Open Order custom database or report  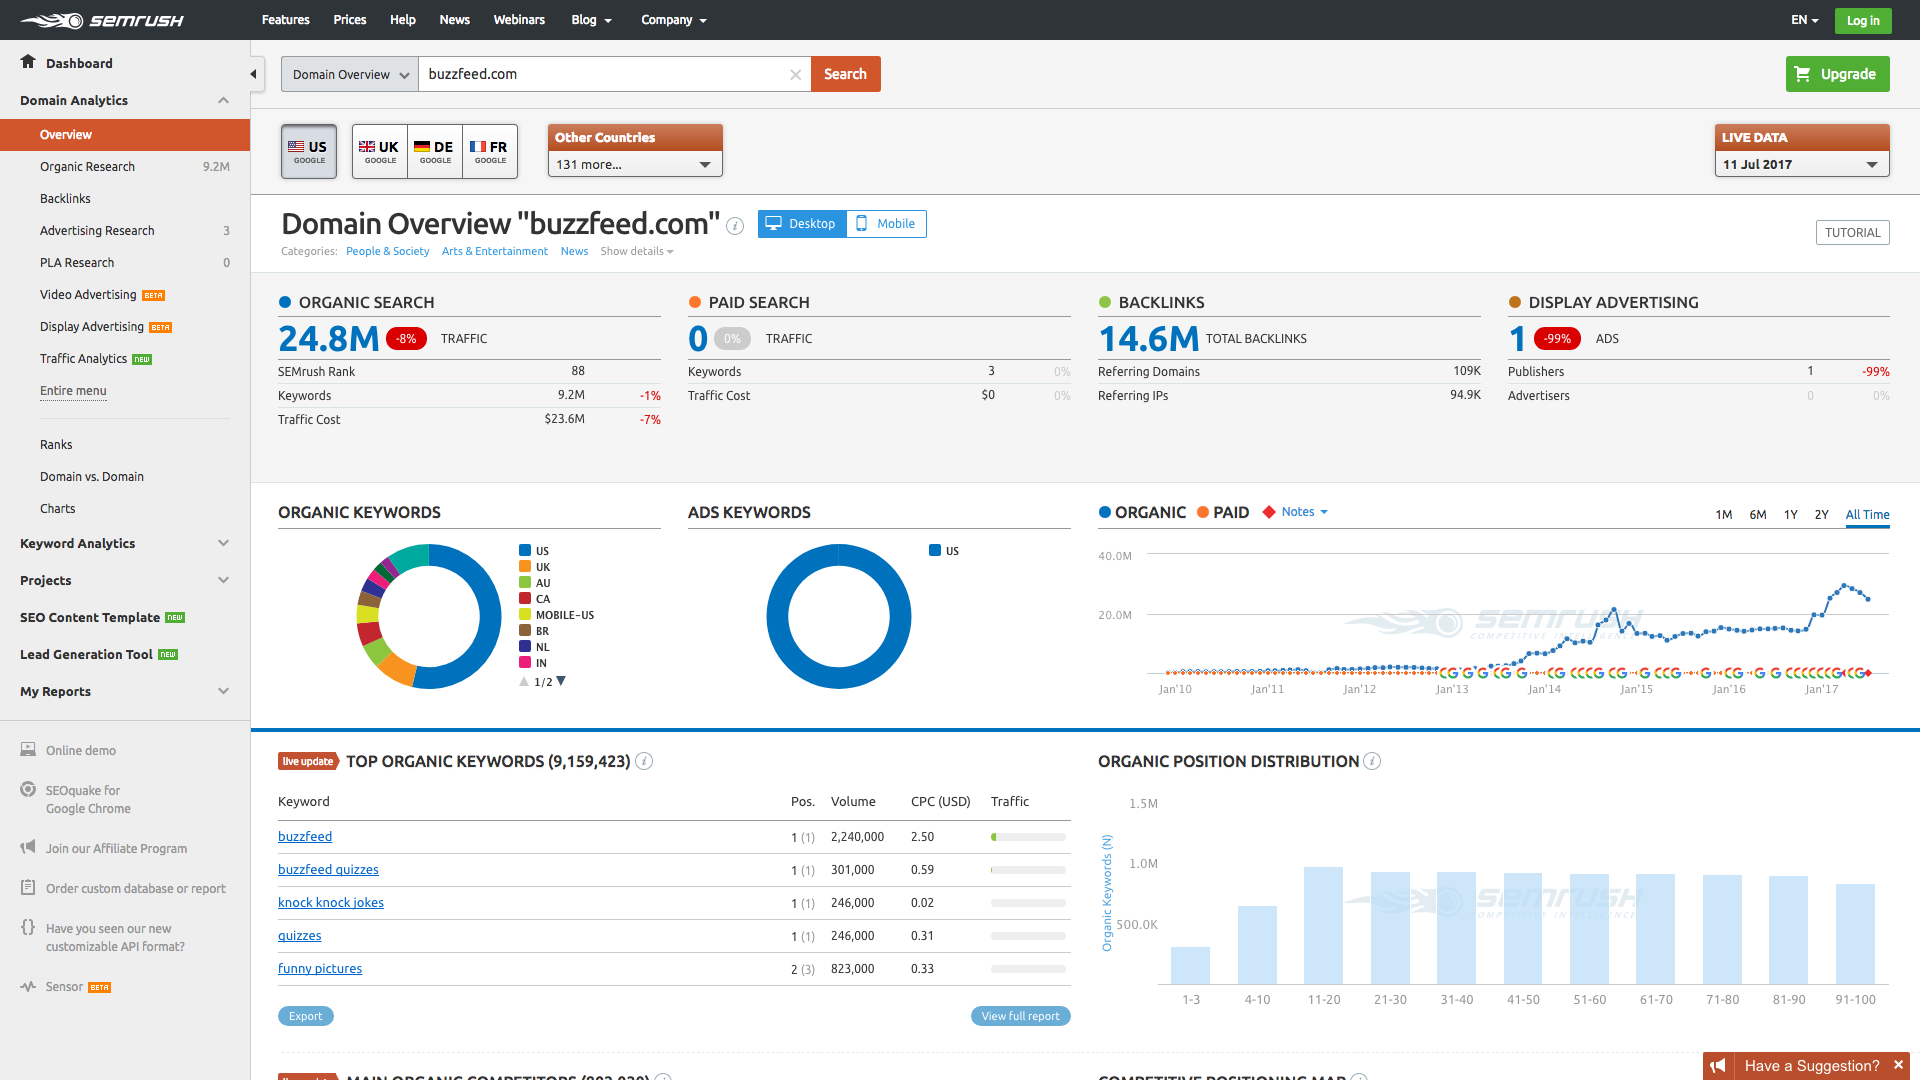click(x=135, y=888)
